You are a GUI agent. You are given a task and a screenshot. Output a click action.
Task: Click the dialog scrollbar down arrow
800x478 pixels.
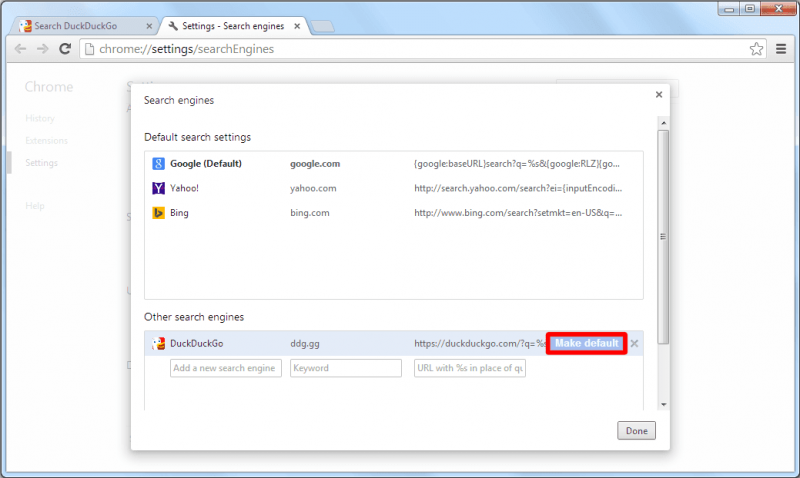click(663, 405)
